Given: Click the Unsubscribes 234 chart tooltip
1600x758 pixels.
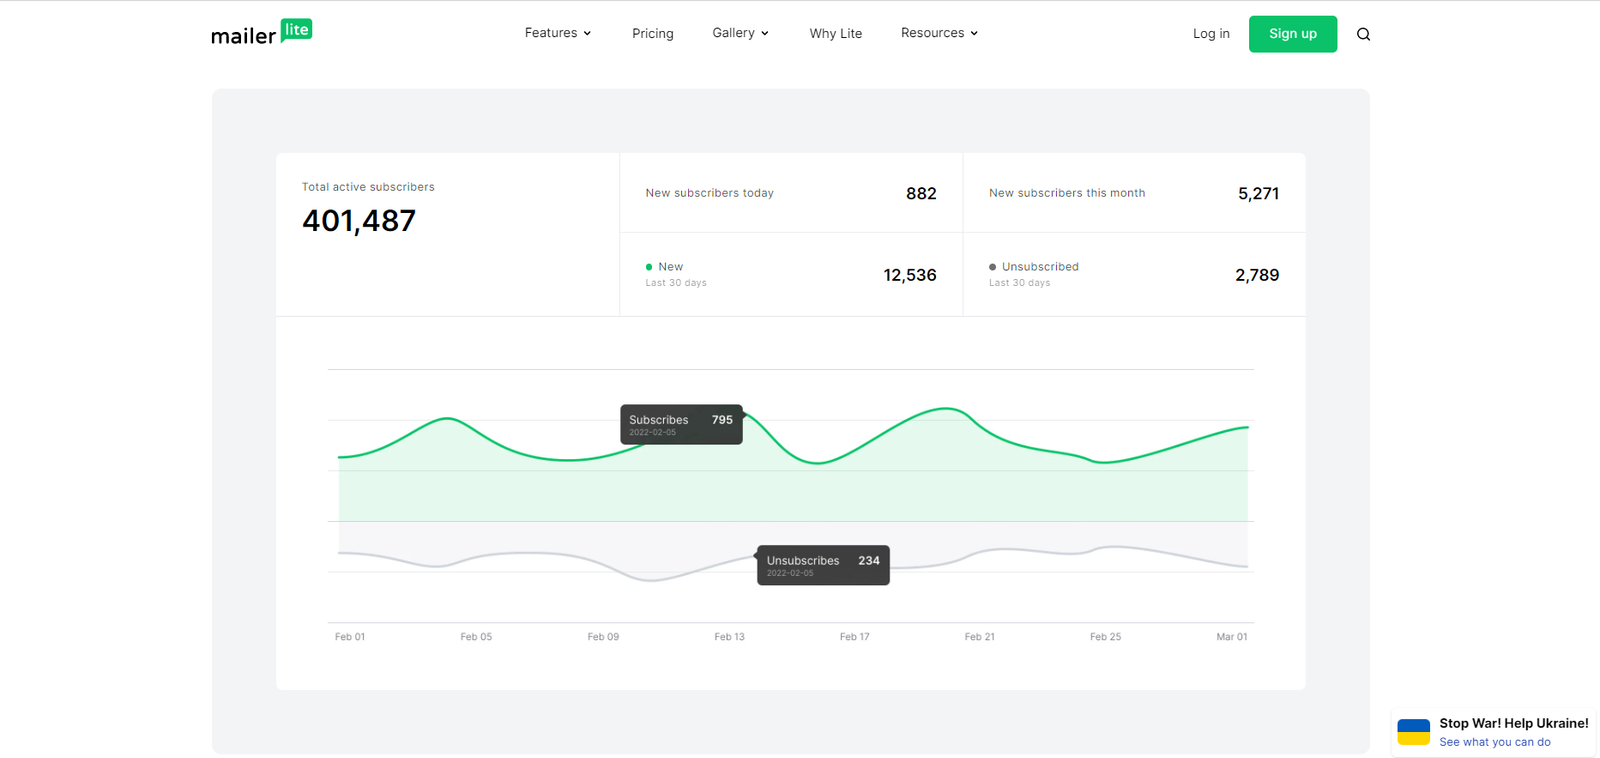Looking at the screenshot, I should point(823,565).
